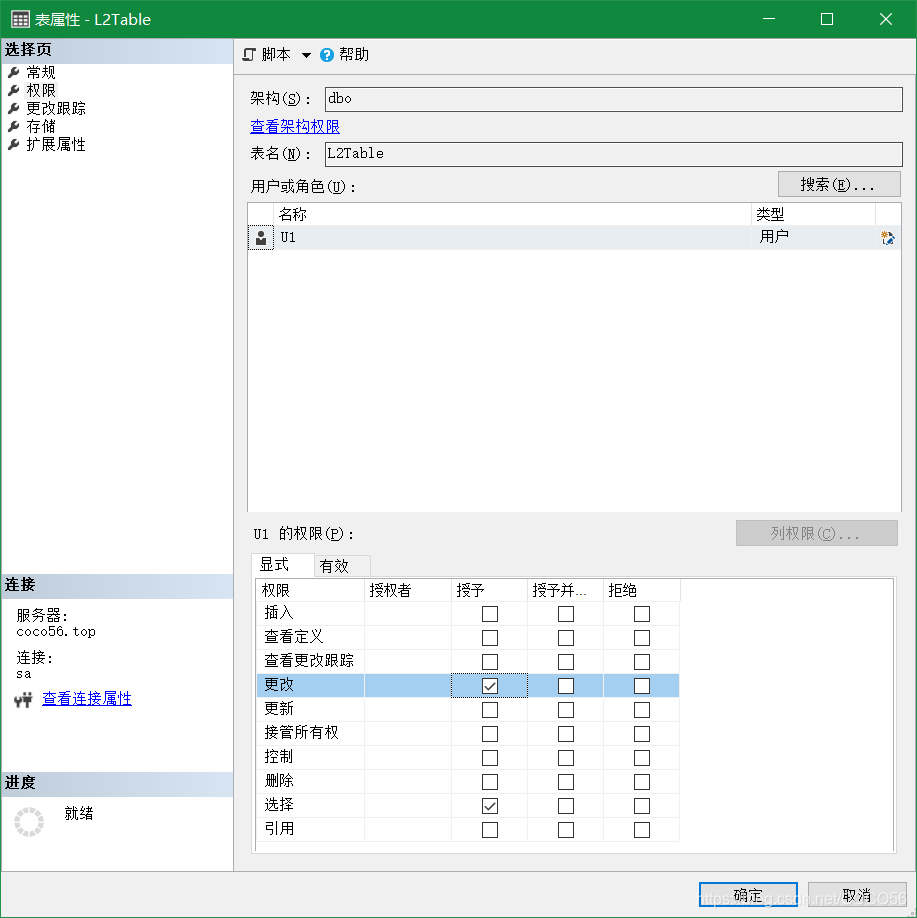This screenshot has height=918, width=917.
Task: Check 拒绝 for 插入 permission
Action: [642, 614]
